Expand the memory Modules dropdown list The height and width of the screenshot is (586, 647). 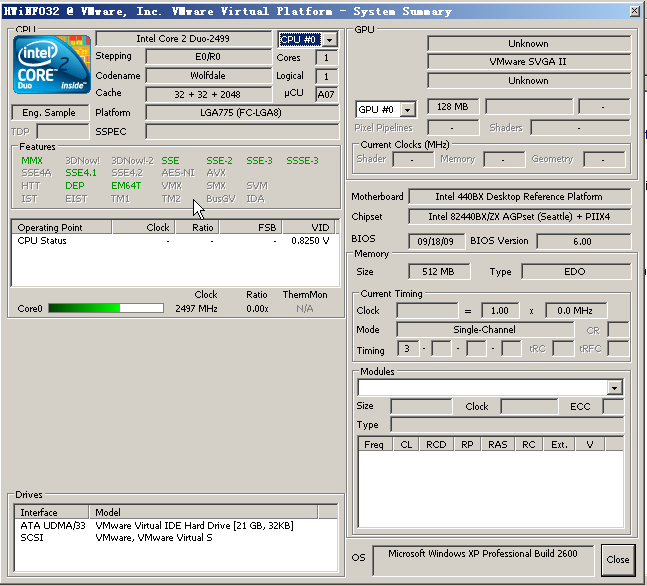(614, 387)
